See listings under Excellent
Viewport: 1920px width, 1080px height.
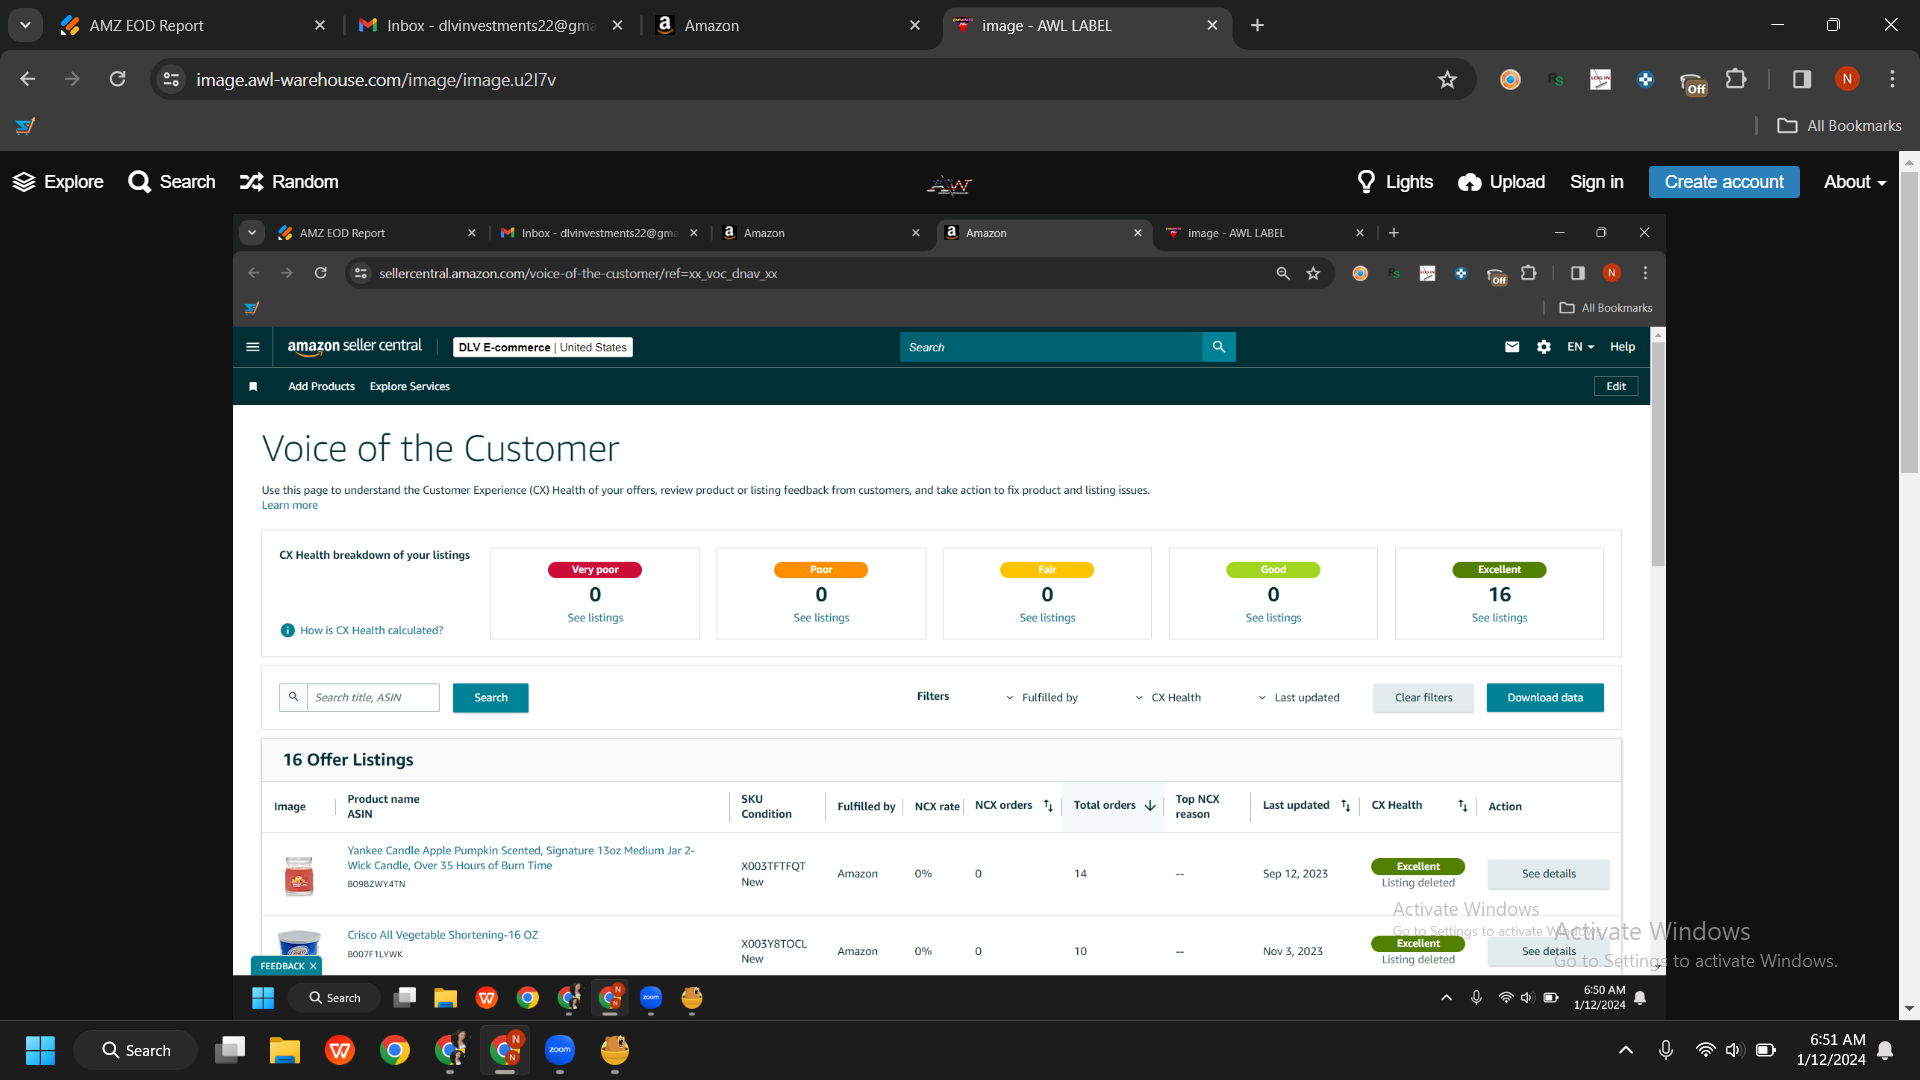1499,618
